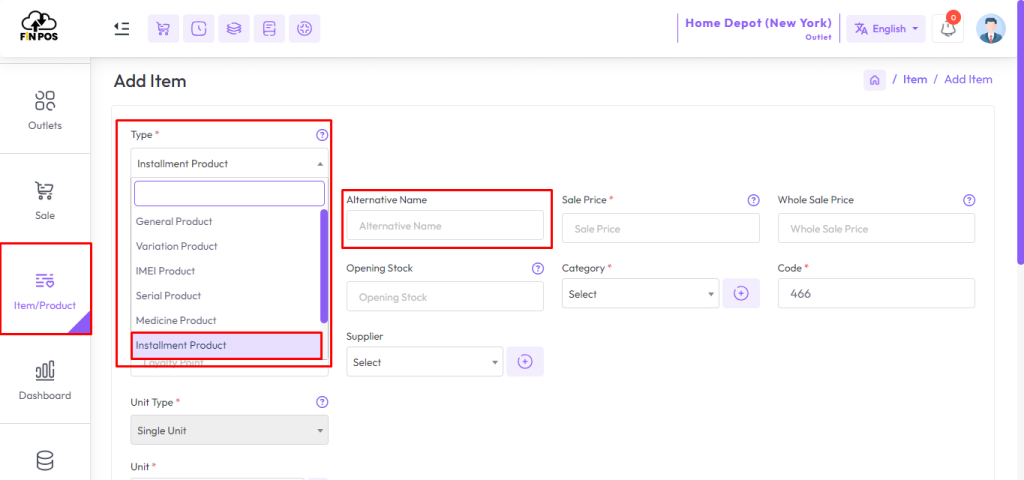
Task: Click the circular fullscreen shortcut icon
Action: [304, 29]
